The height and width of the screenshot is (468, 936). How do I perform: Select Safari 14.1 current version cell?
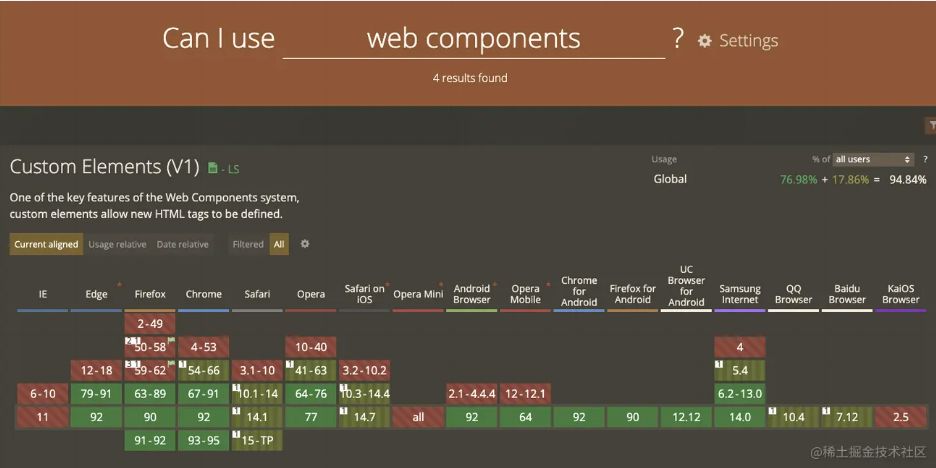tap(257, 417)
